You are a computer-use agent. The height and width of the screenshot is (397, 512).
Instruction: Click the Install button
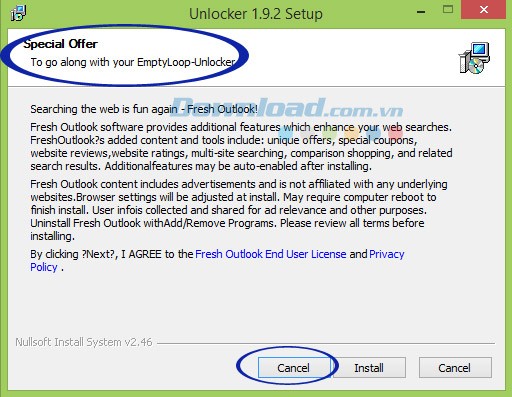point(369,368)
